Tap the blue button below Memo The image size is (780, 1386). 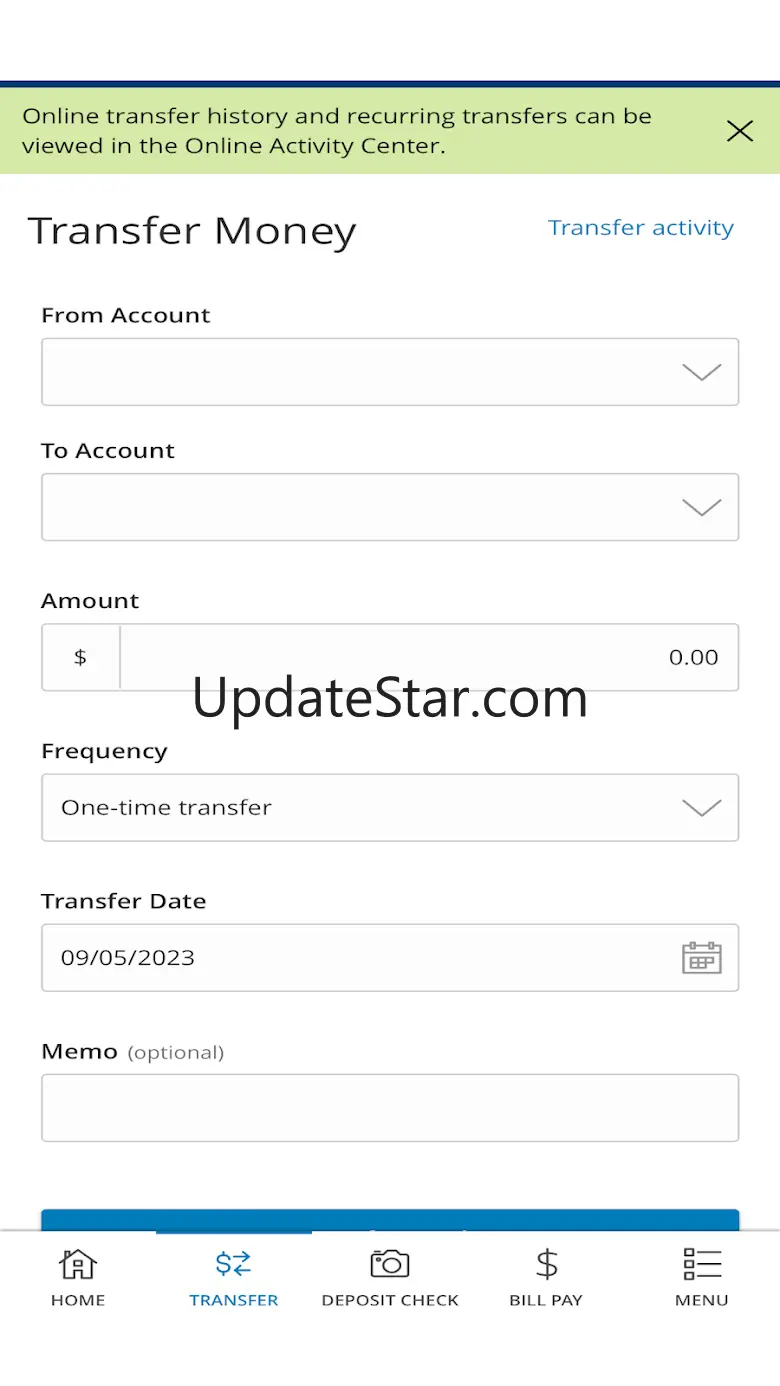pyautogui.click(x=390, y=1220)
